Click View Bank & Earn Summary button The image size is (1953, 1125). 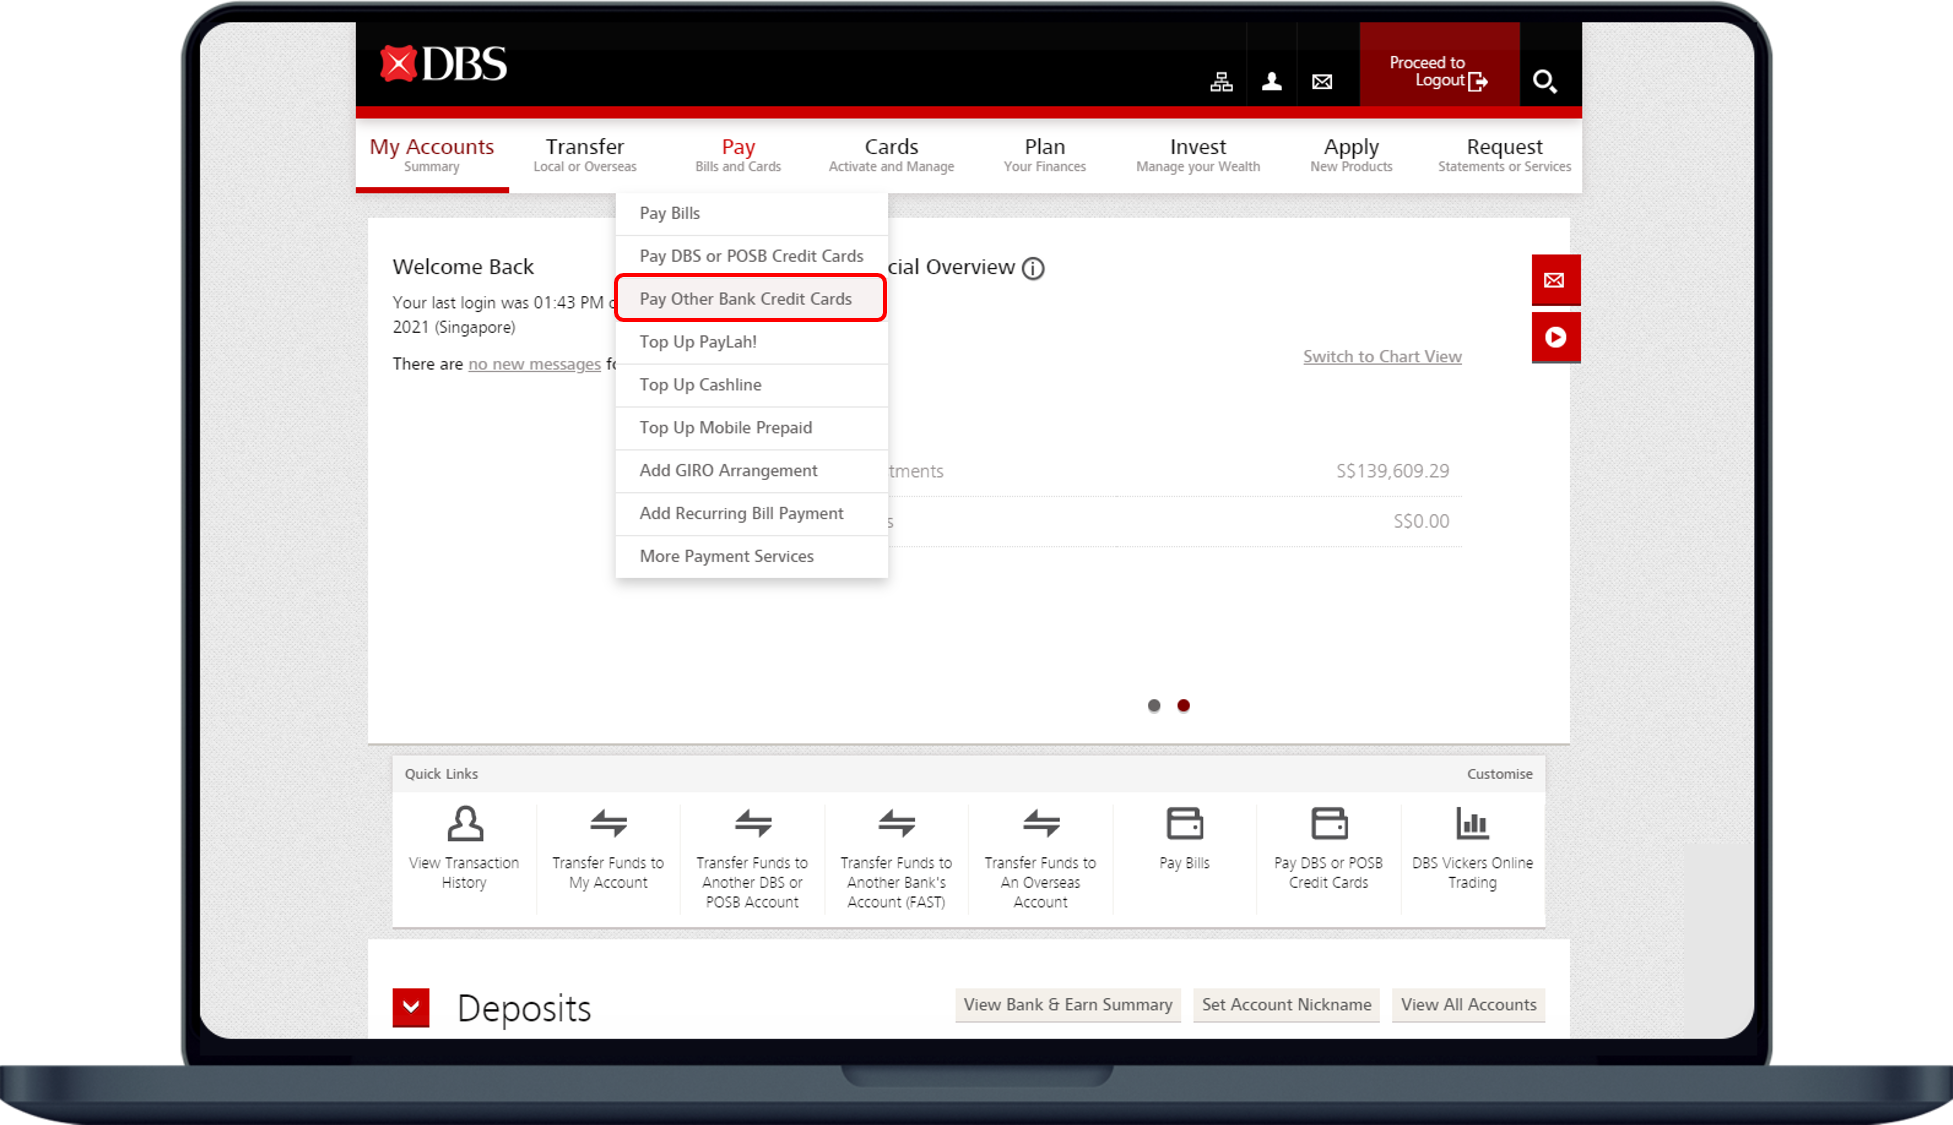(1068, 1005)
